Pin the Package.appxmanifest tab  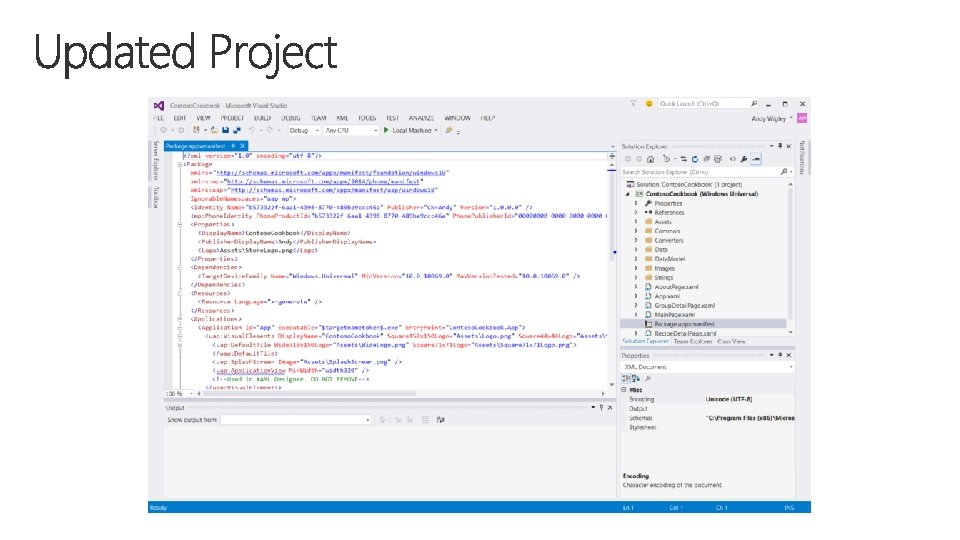pyautogui.click(x=233, y=146)
